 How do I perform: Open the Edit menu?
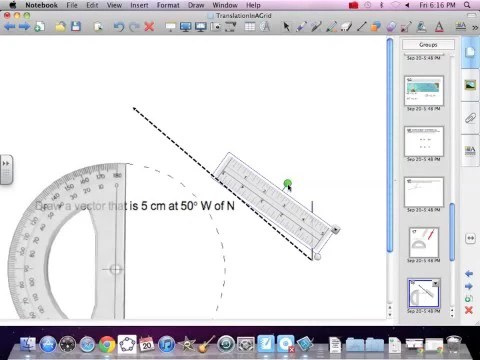point(92,5)
